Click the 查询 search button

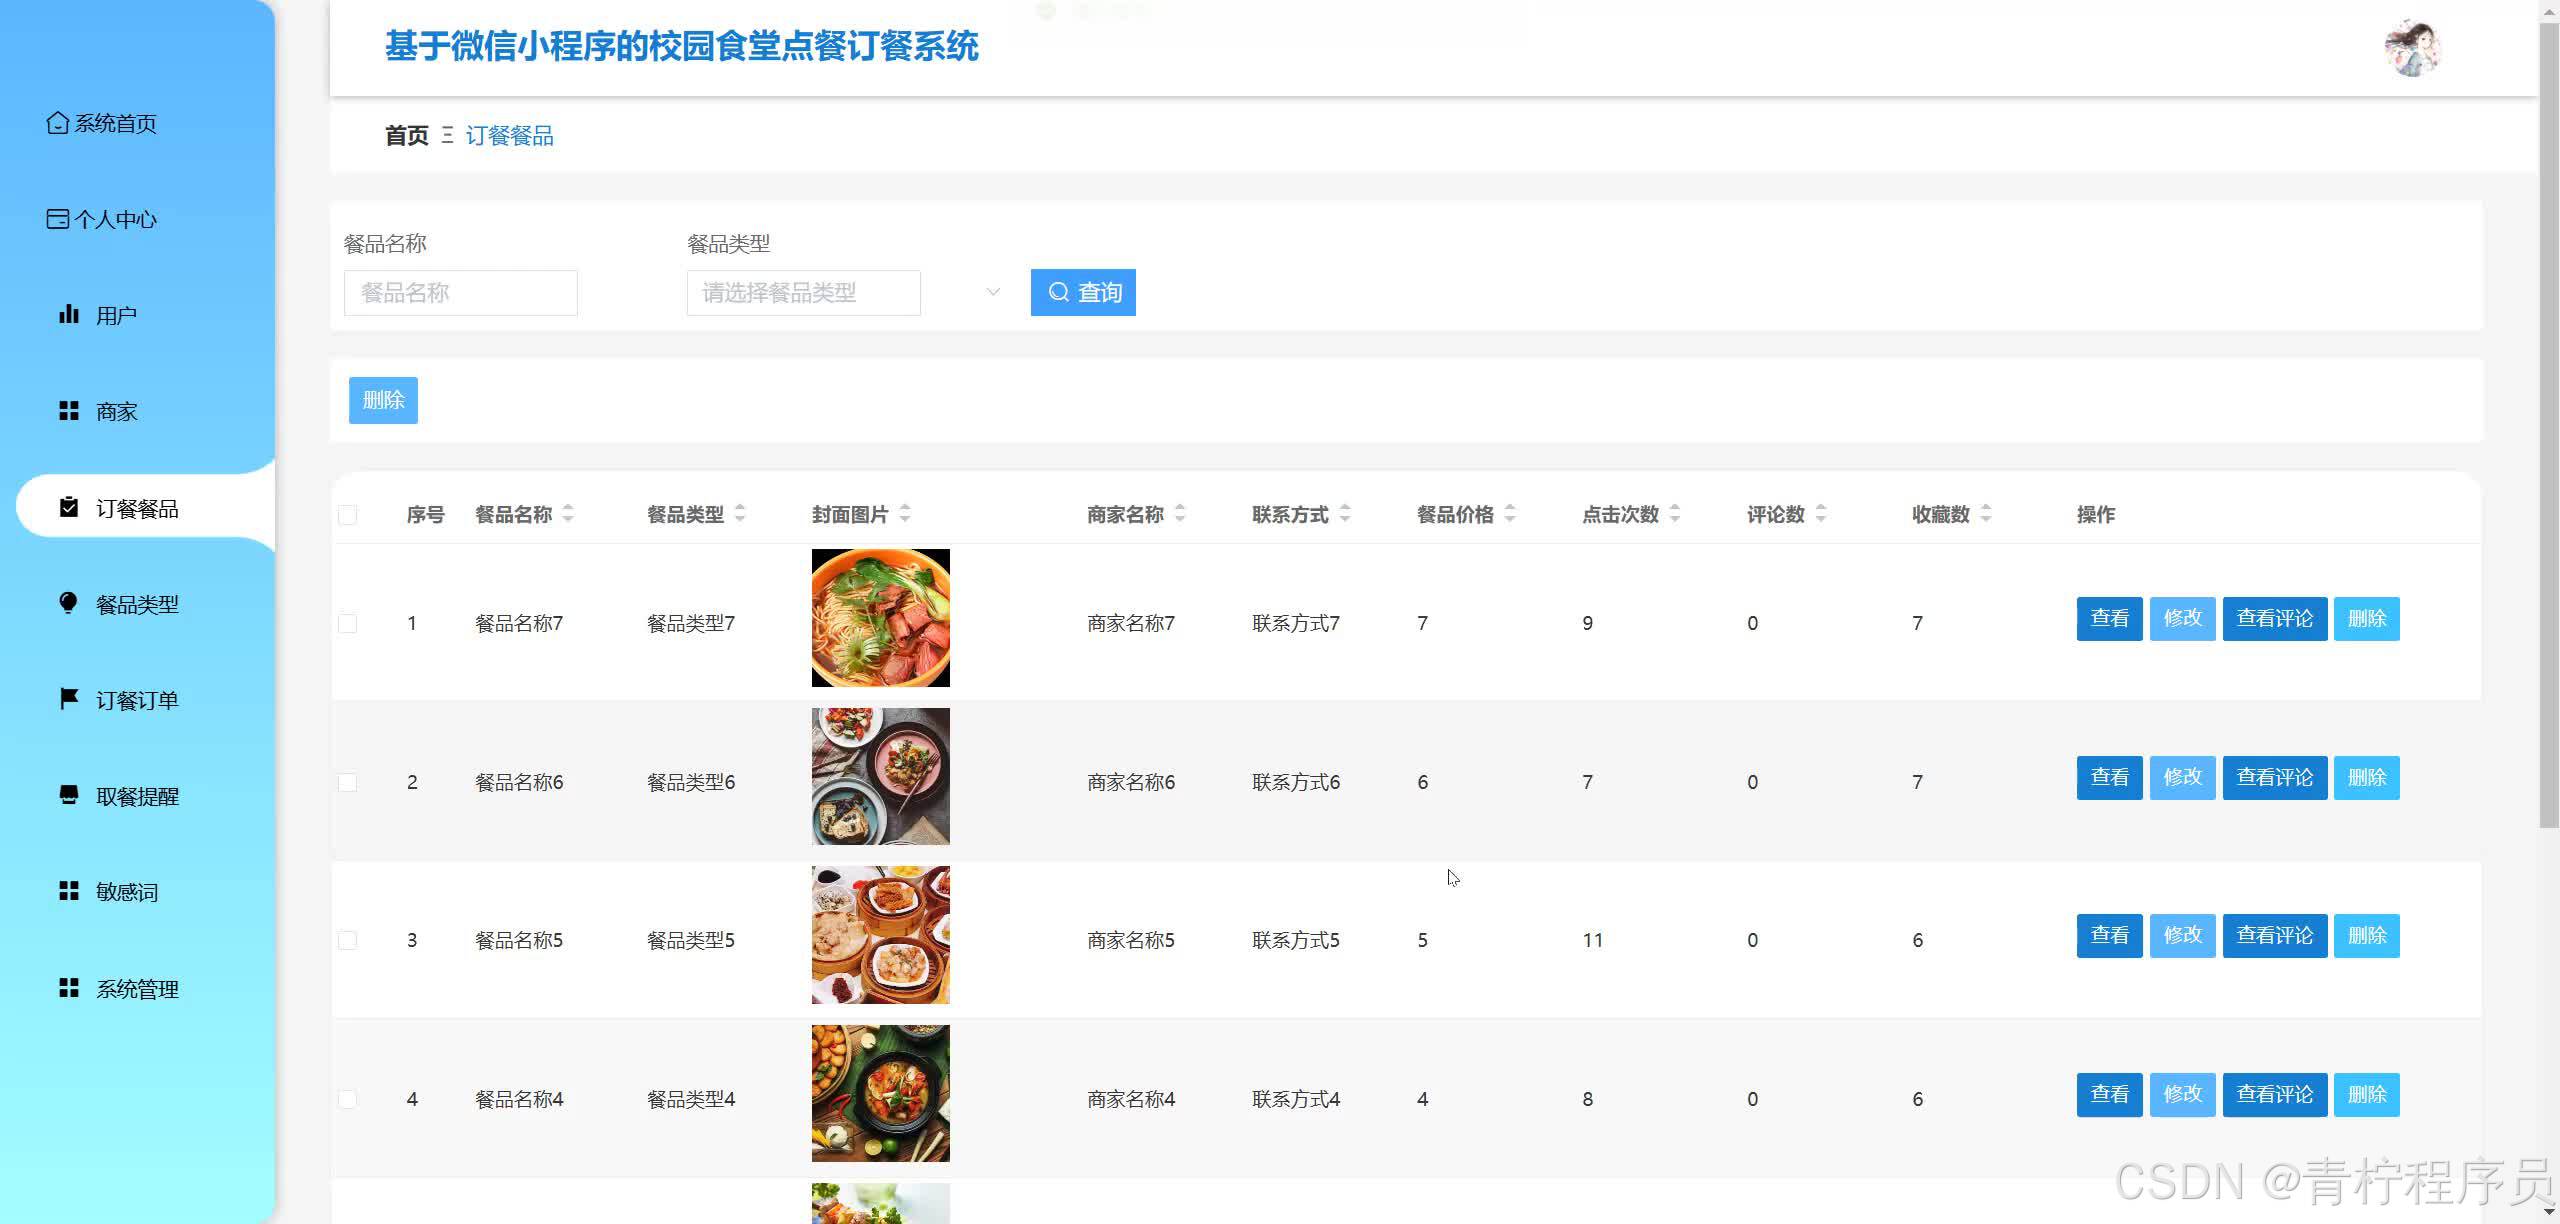[x=1083, y=293]
